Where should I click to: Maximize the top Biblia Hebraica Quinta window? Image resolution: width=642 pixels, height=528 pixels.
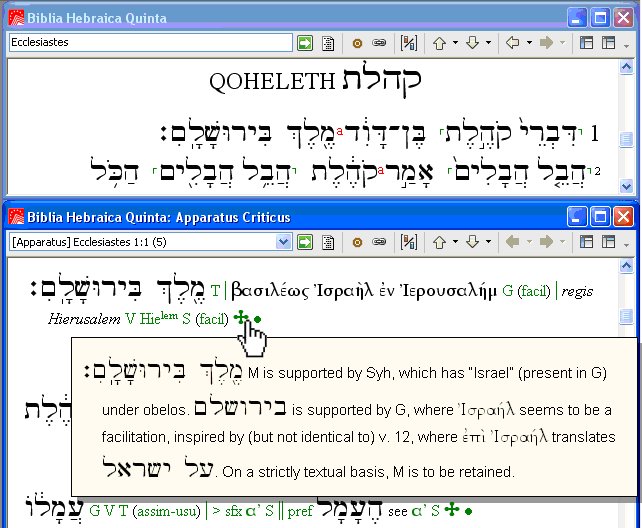[x=600, y=18]
